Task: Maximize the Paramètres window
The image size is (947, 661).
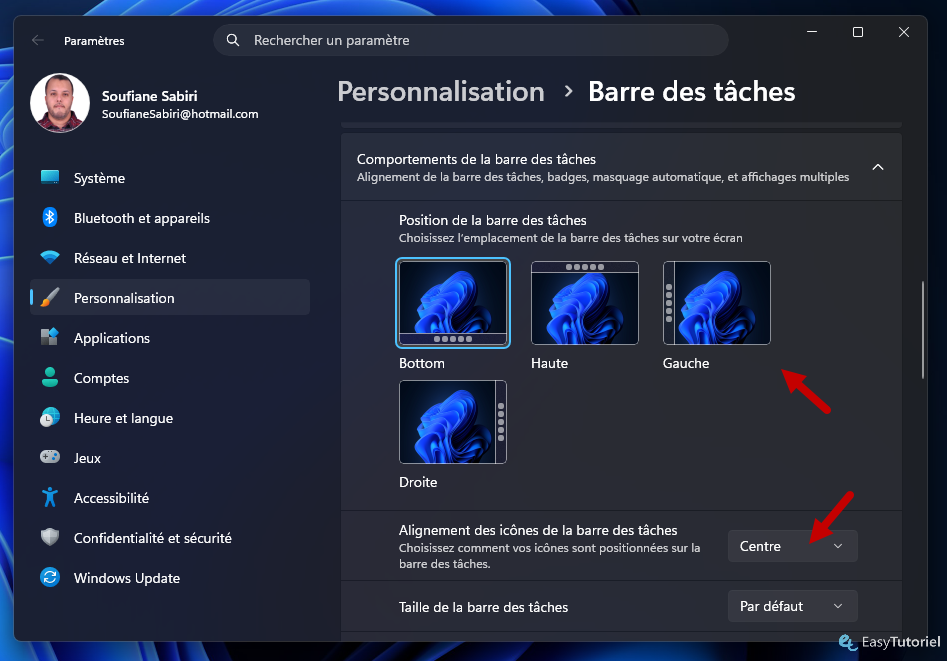Action: pyautogui.click(x=858, y=31)
